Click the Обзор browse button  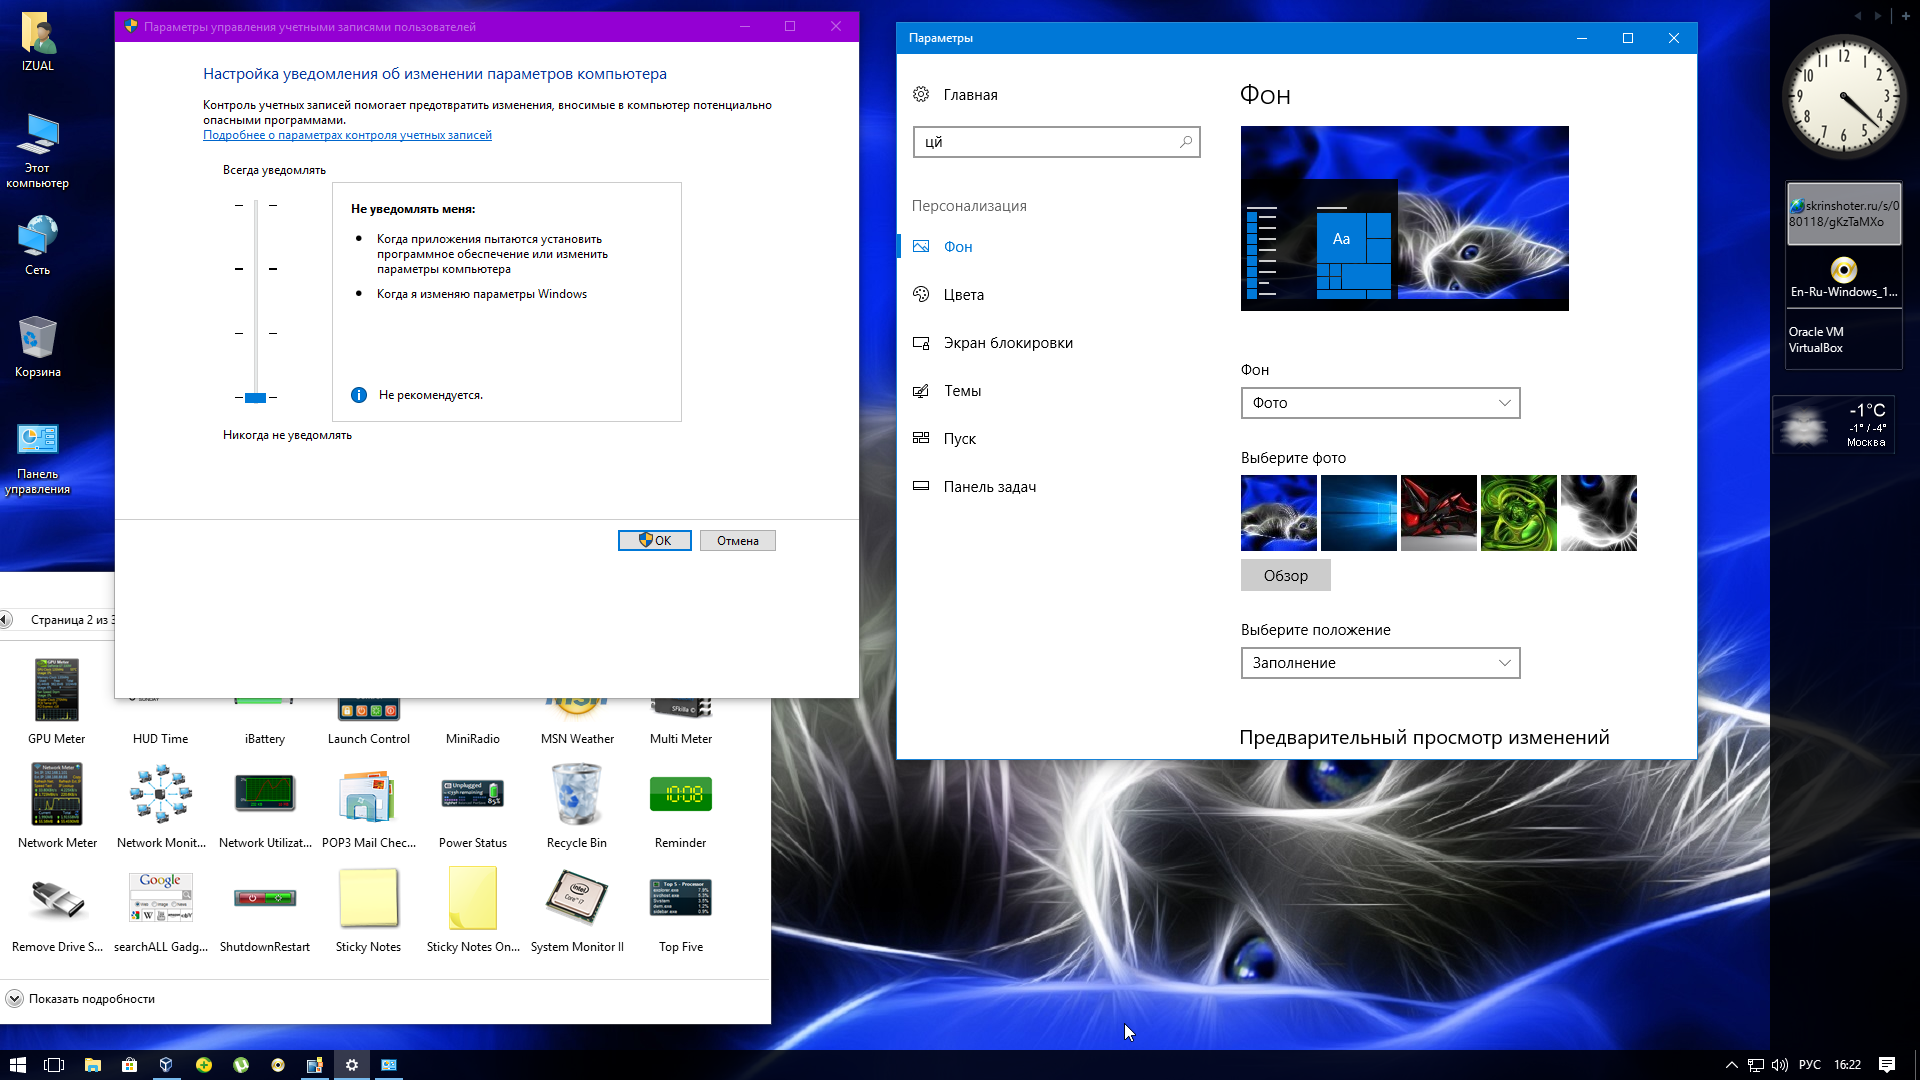pyautogui.click(x=1285, y=576)
